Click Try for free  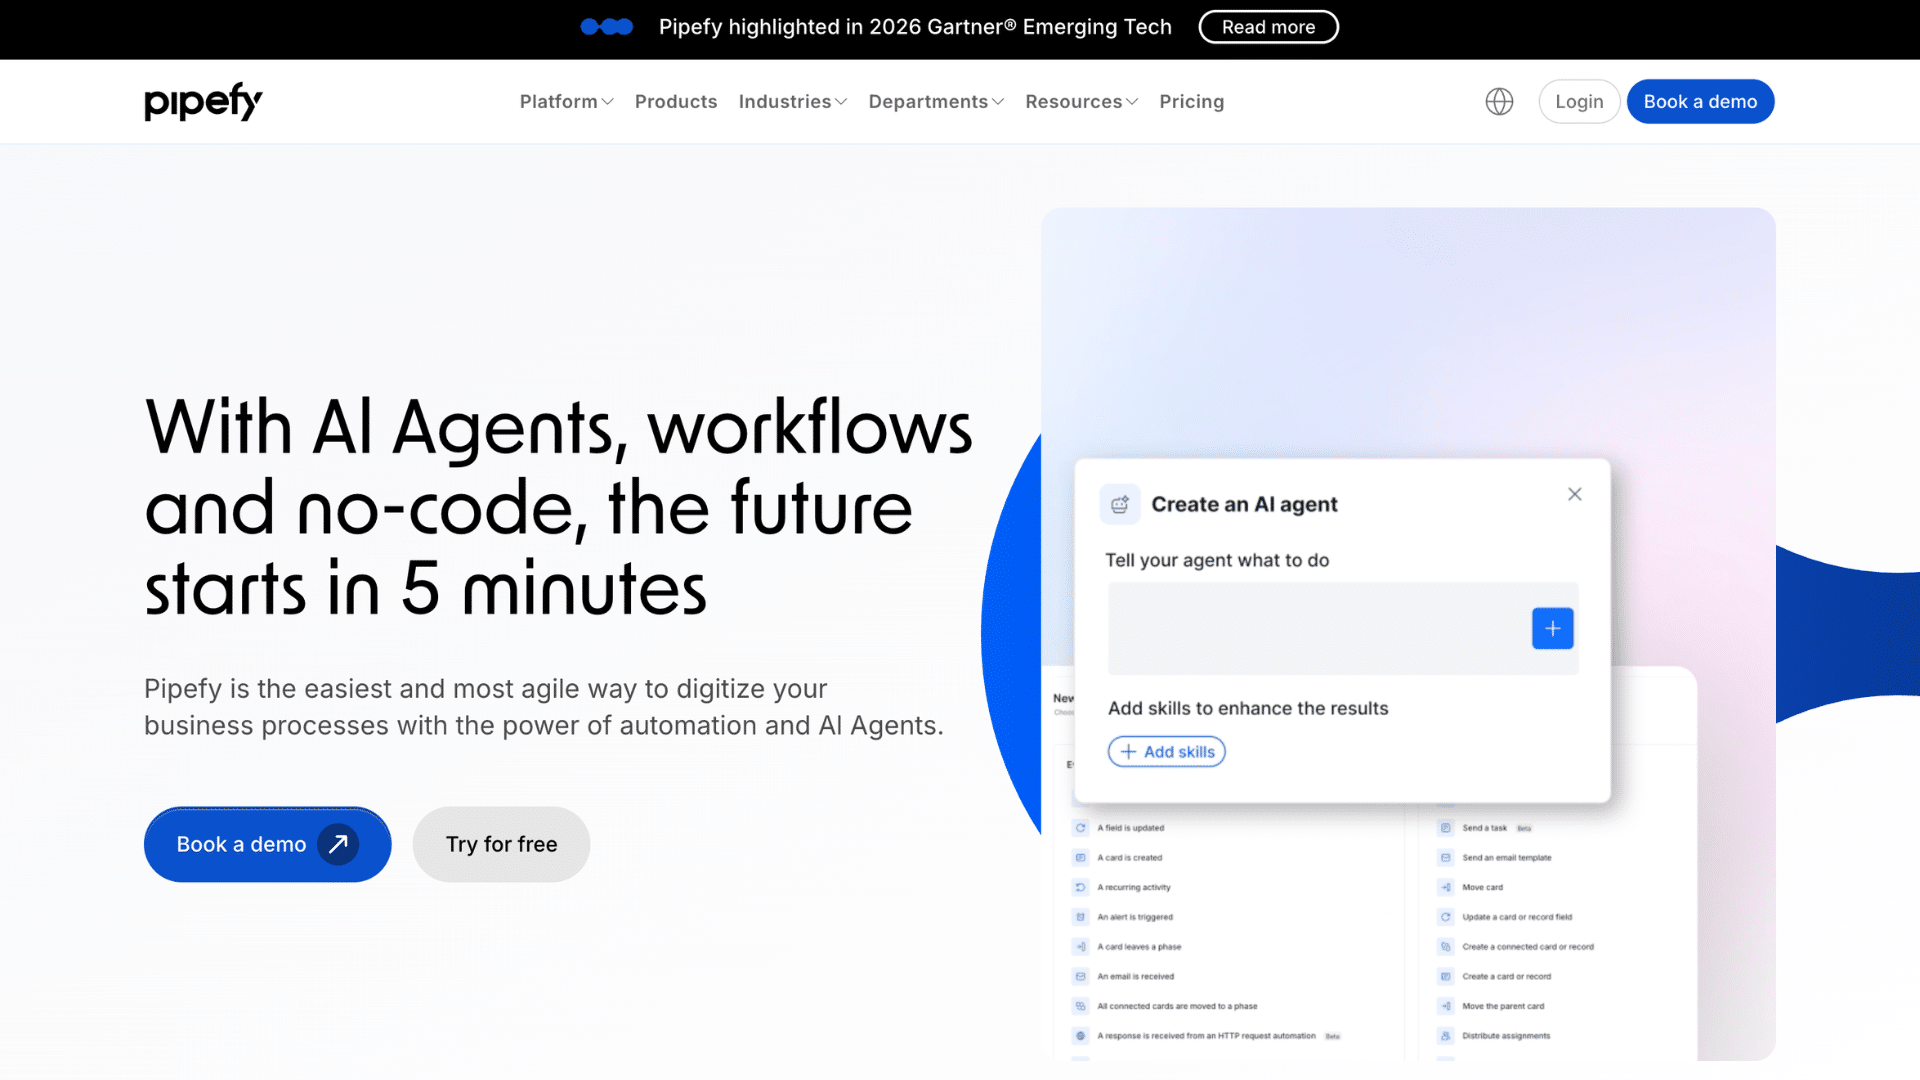pyautogui.click(x=501, y=844)
